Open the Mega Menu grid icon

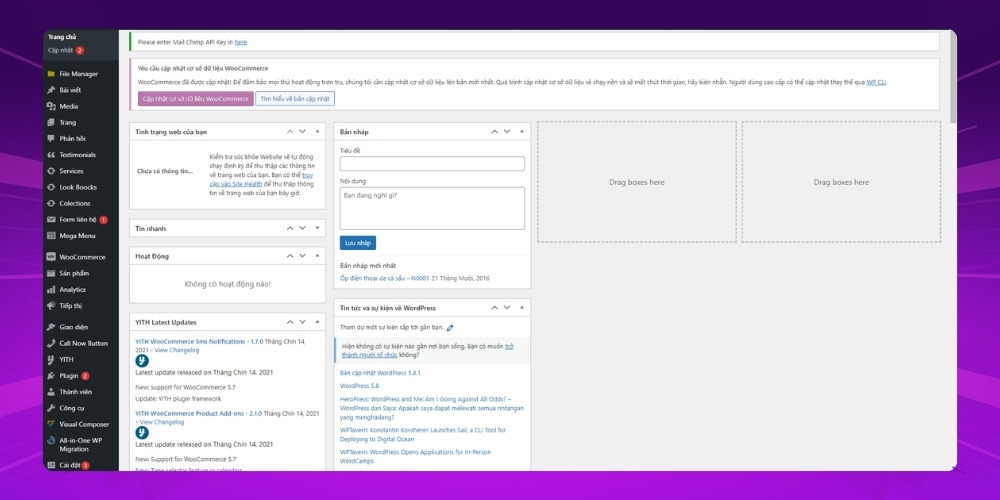coord(51,236)
